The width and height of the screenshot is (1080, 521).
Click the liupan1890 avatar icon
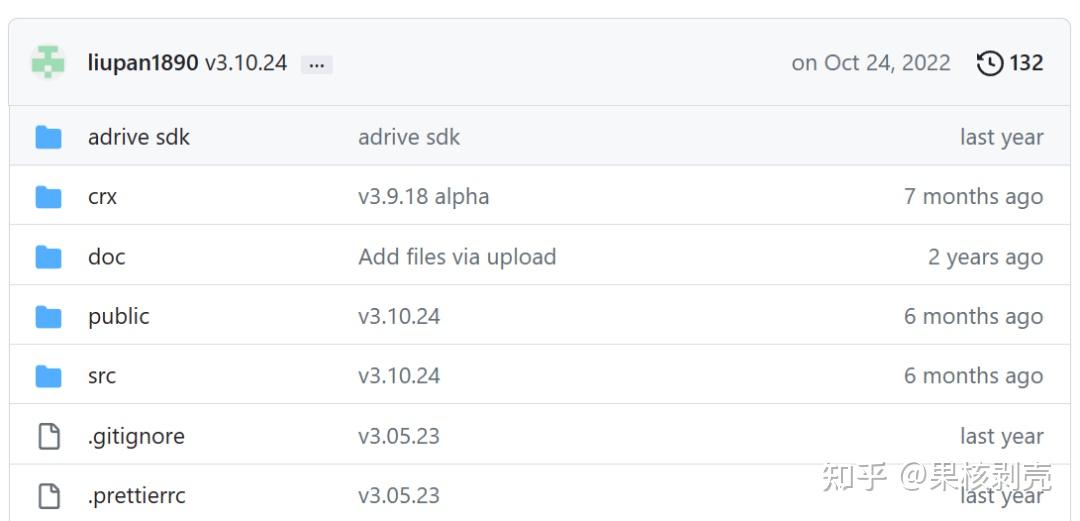point(48,62)
